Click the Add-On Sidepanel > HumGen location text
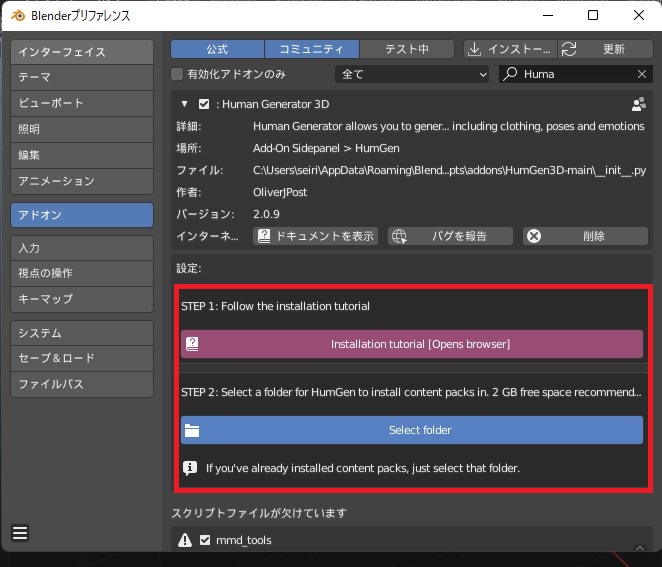The image size is (662, 567). point(326,148)
